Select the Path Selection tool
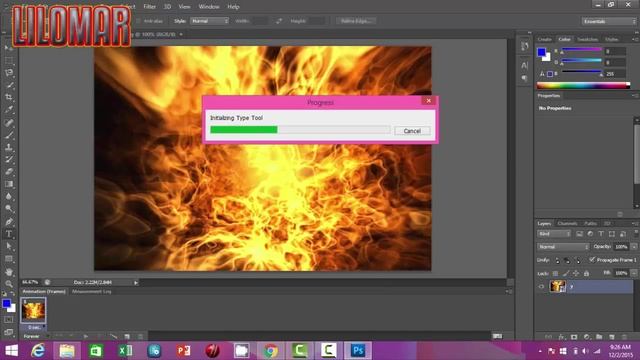 [x=9, y=247]
